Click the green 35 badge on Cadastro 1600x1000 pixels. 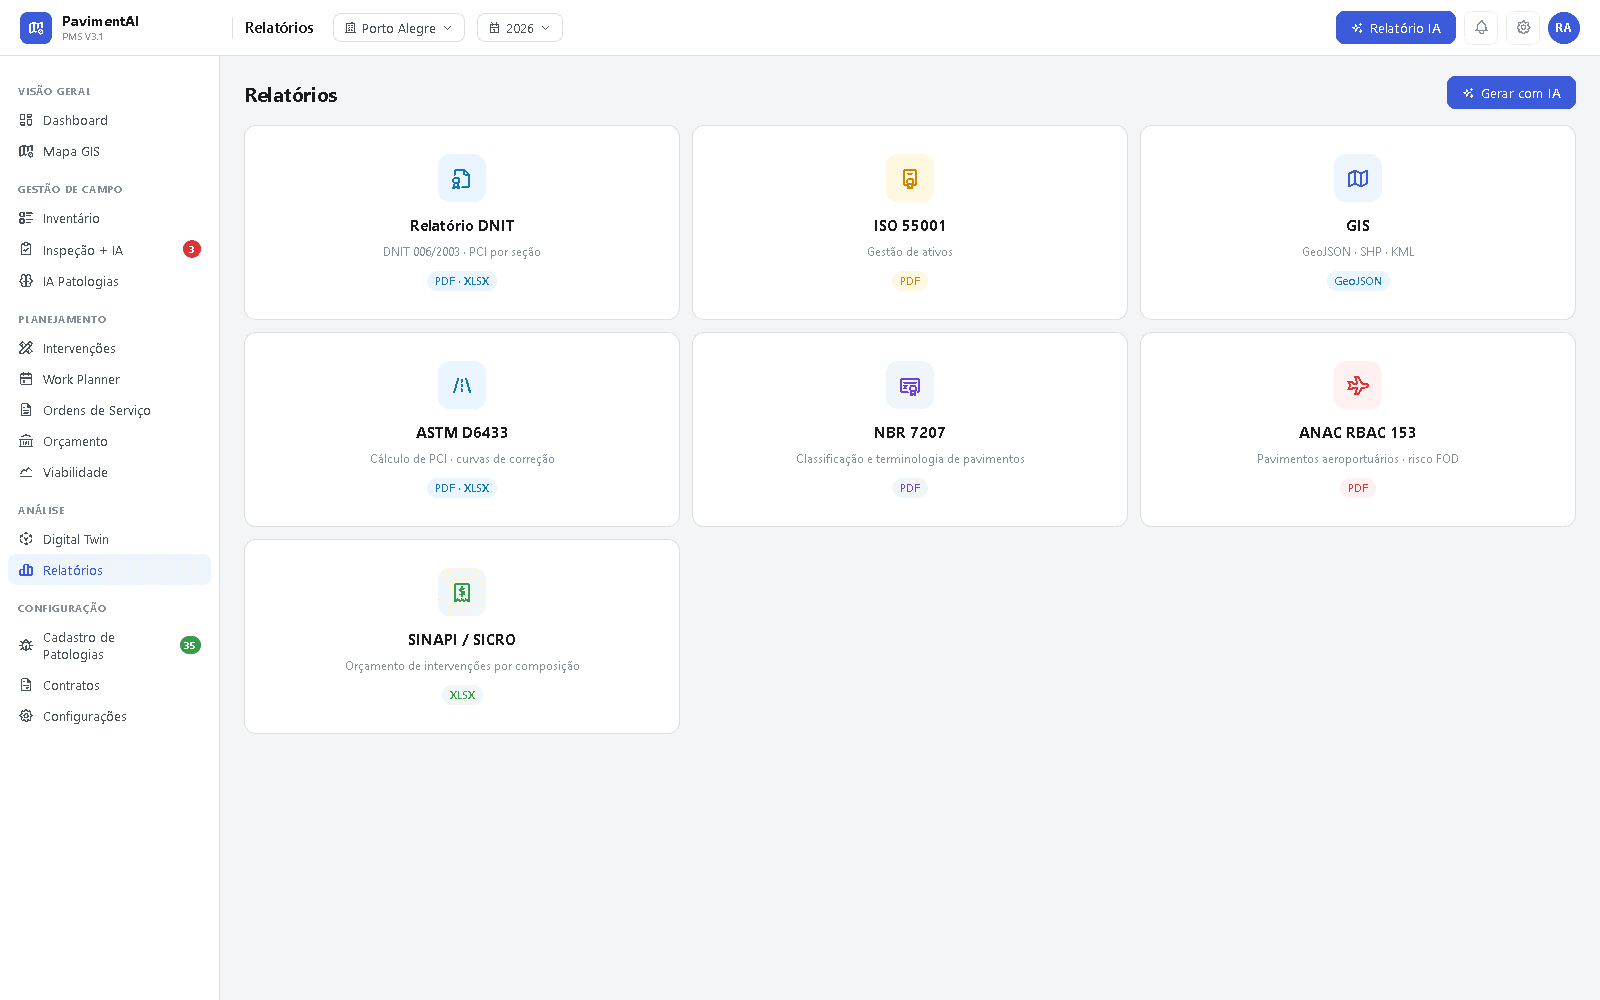click(190, 645)
